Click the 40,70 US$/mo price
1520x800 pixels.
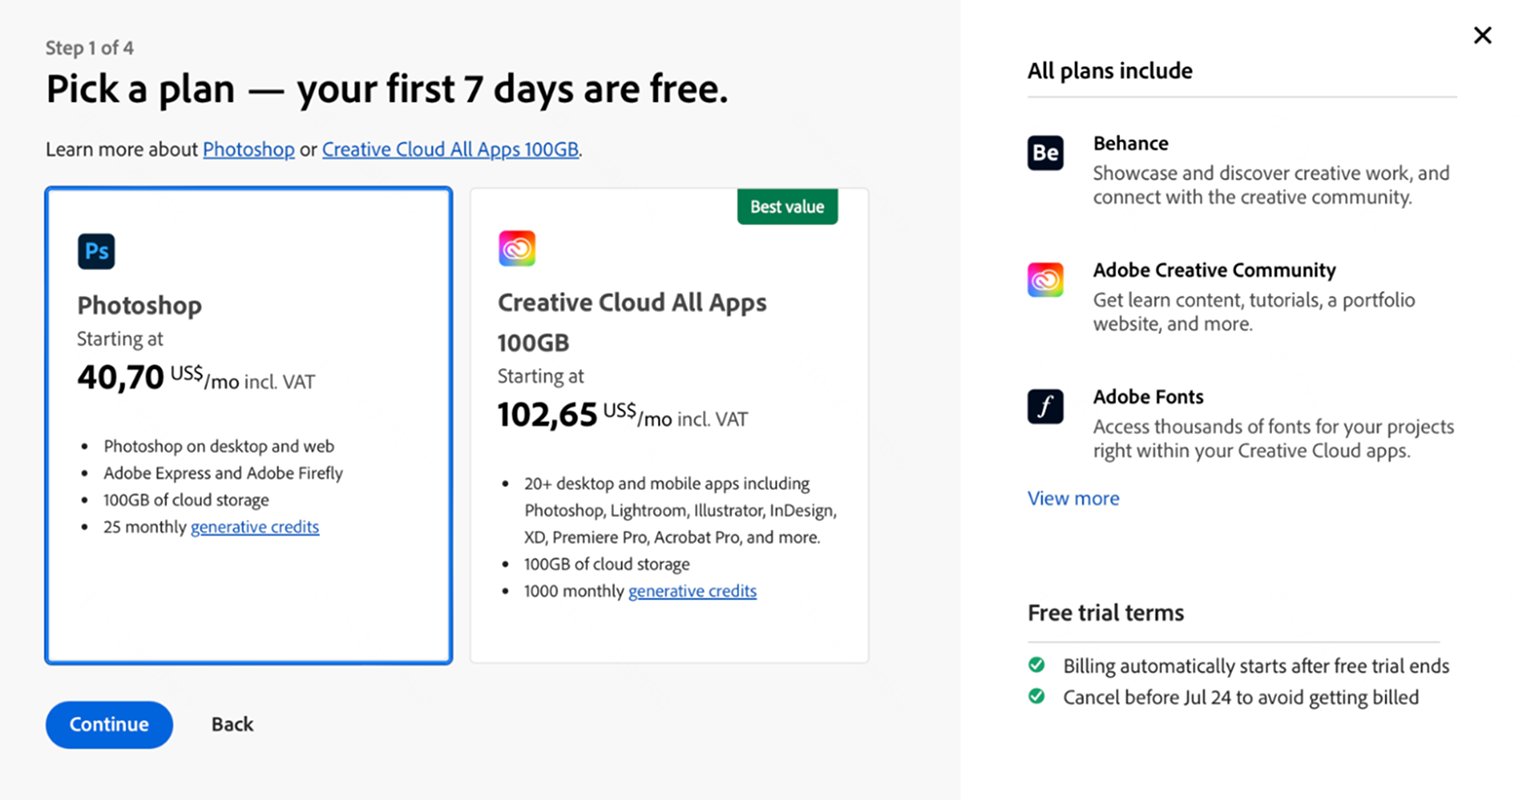[196, 378]
